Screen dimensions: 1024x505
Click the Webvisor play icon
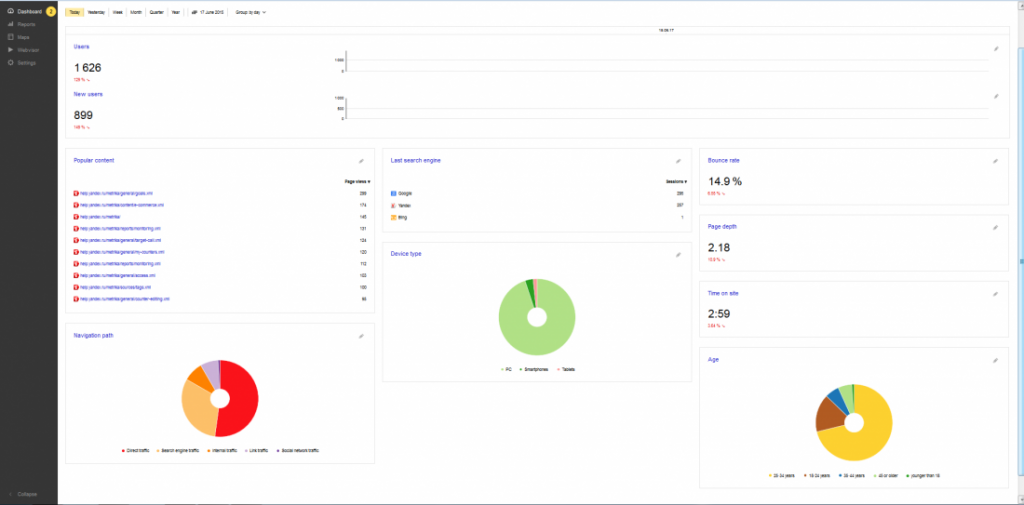coord(10,50)
